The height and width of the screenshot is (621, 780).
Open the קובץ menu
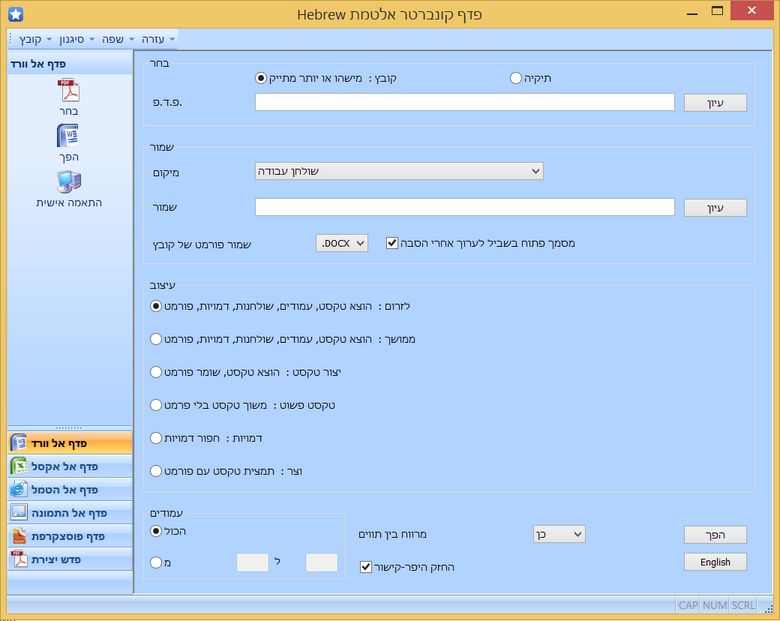point(35,39)
